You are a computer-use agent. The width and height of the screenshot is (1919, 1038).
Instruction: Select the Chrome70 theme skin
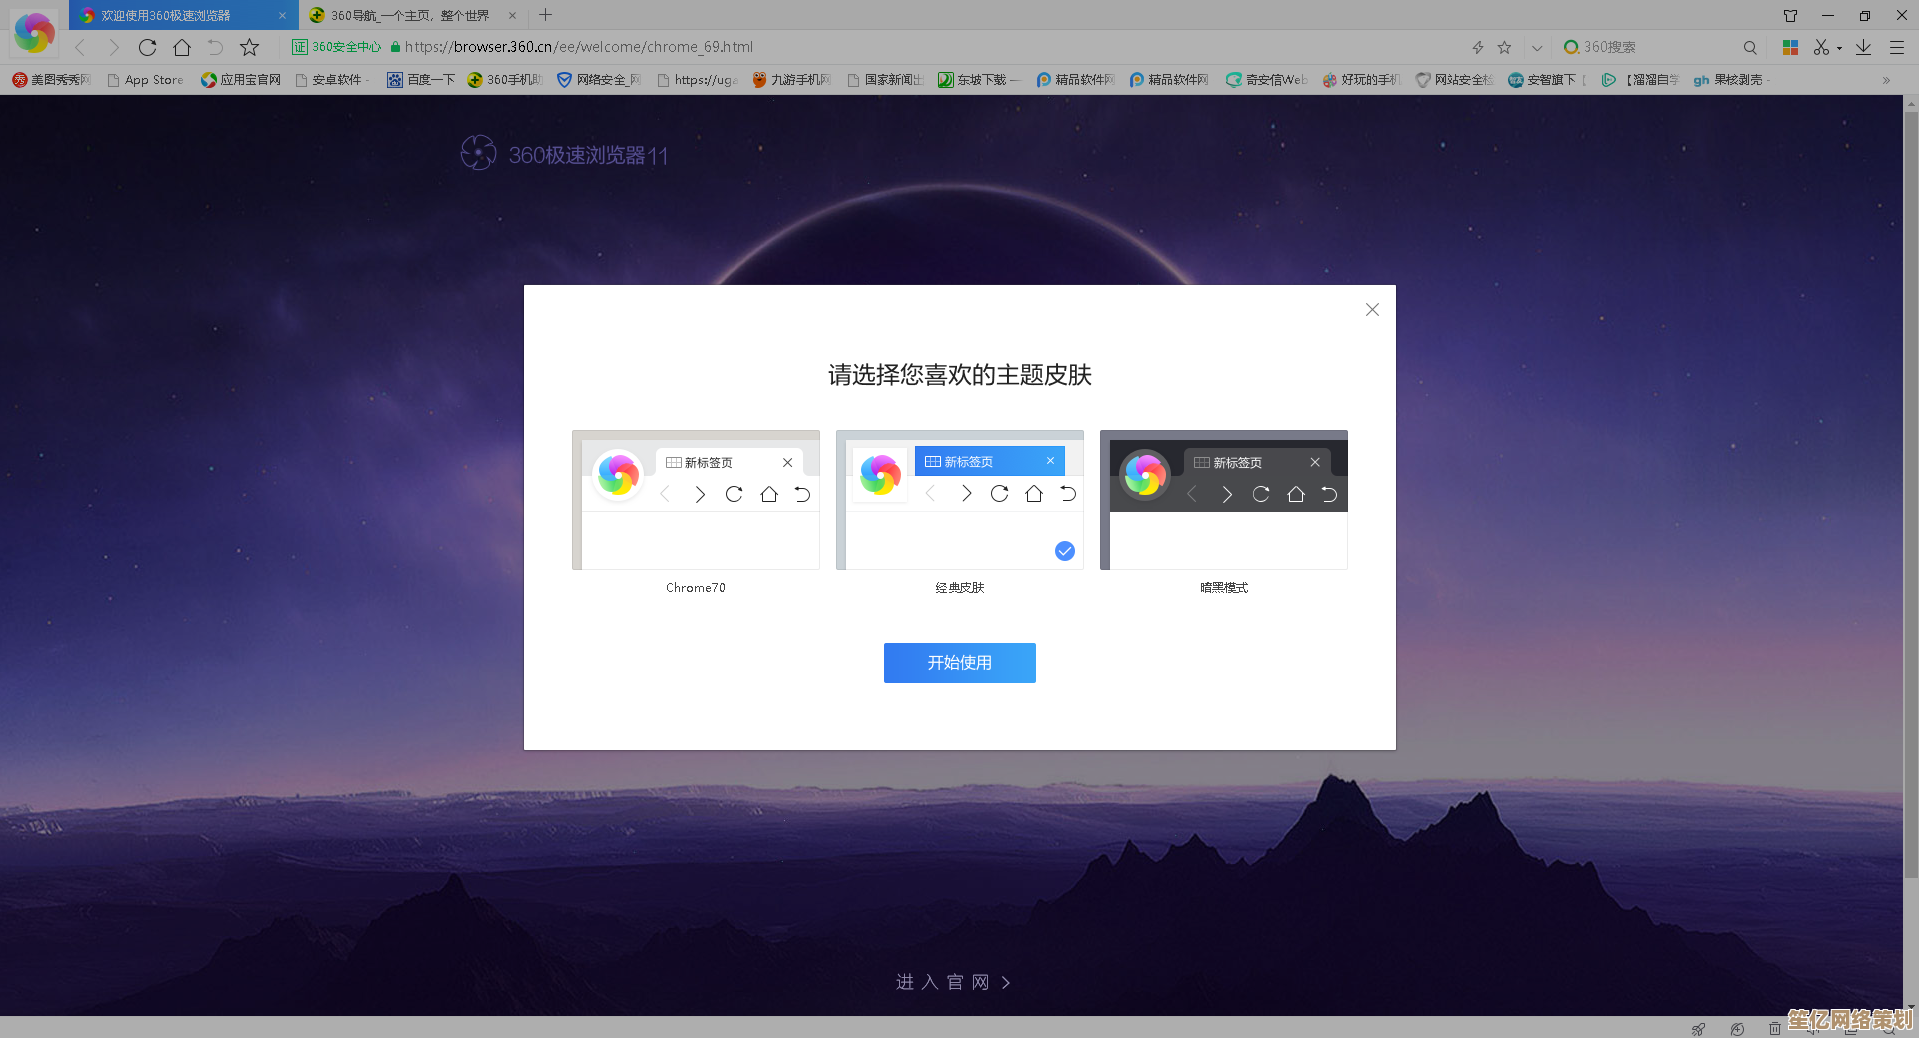(x=695, y=500)
